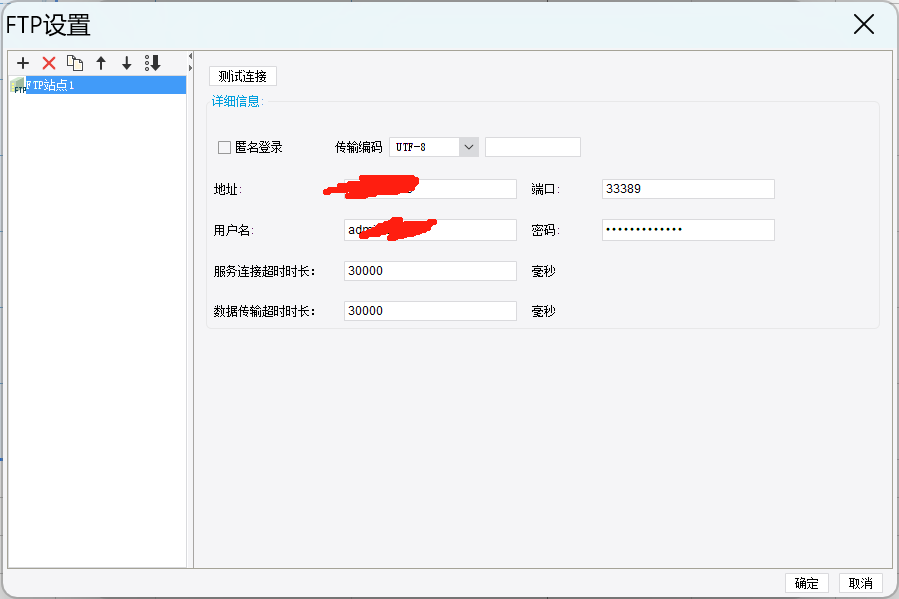
Task: Move FTP site down in list
Action: pyautogui.click(x=127, y=63)
